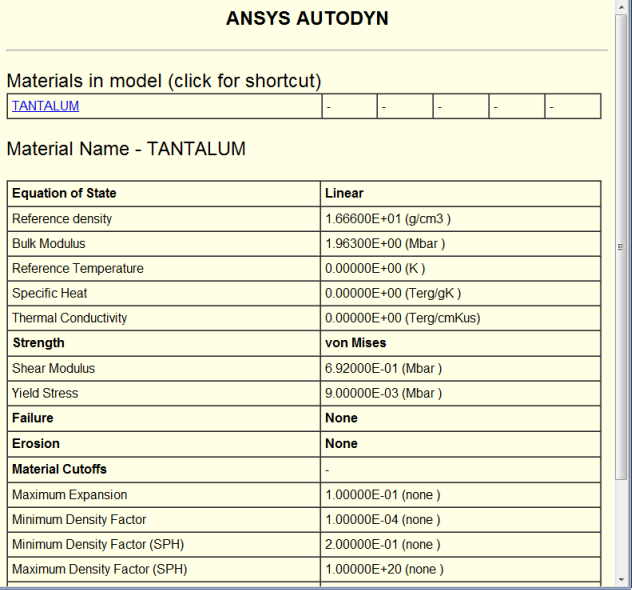Select the 'Reference Temperature' label
632x590 pixels.
pos(78,268)
